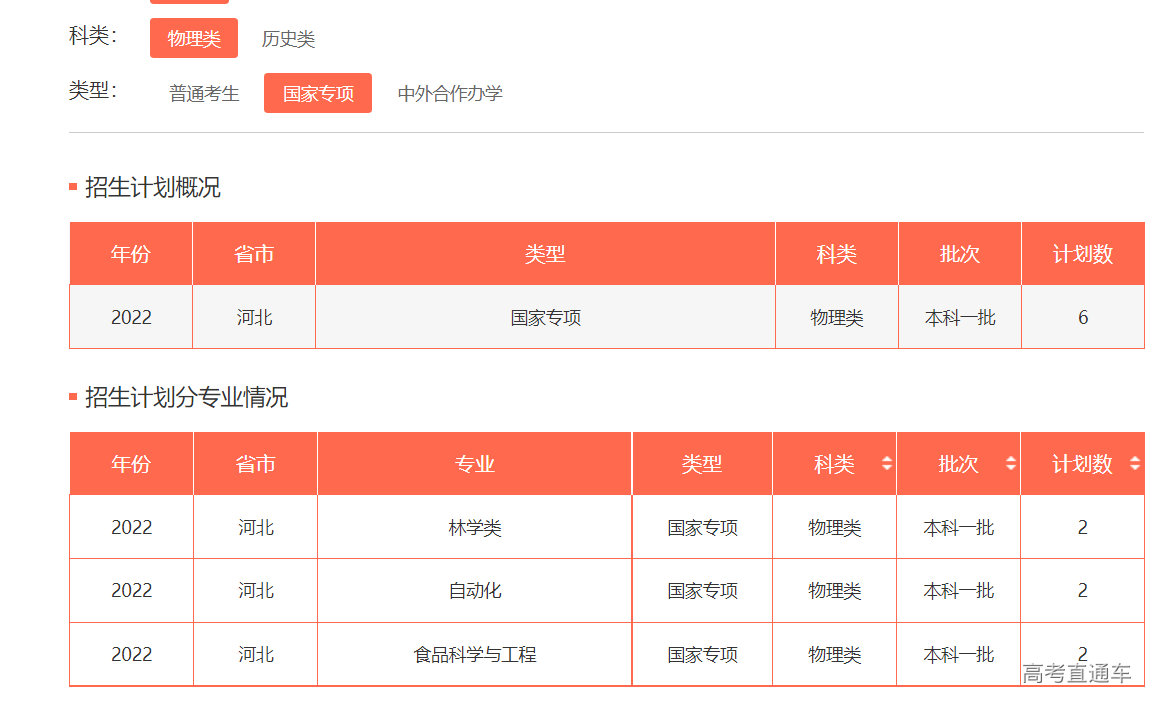
Task: Click the 2022 year cell in summary table
Action: pyautogui.click(x=130, y=316)
